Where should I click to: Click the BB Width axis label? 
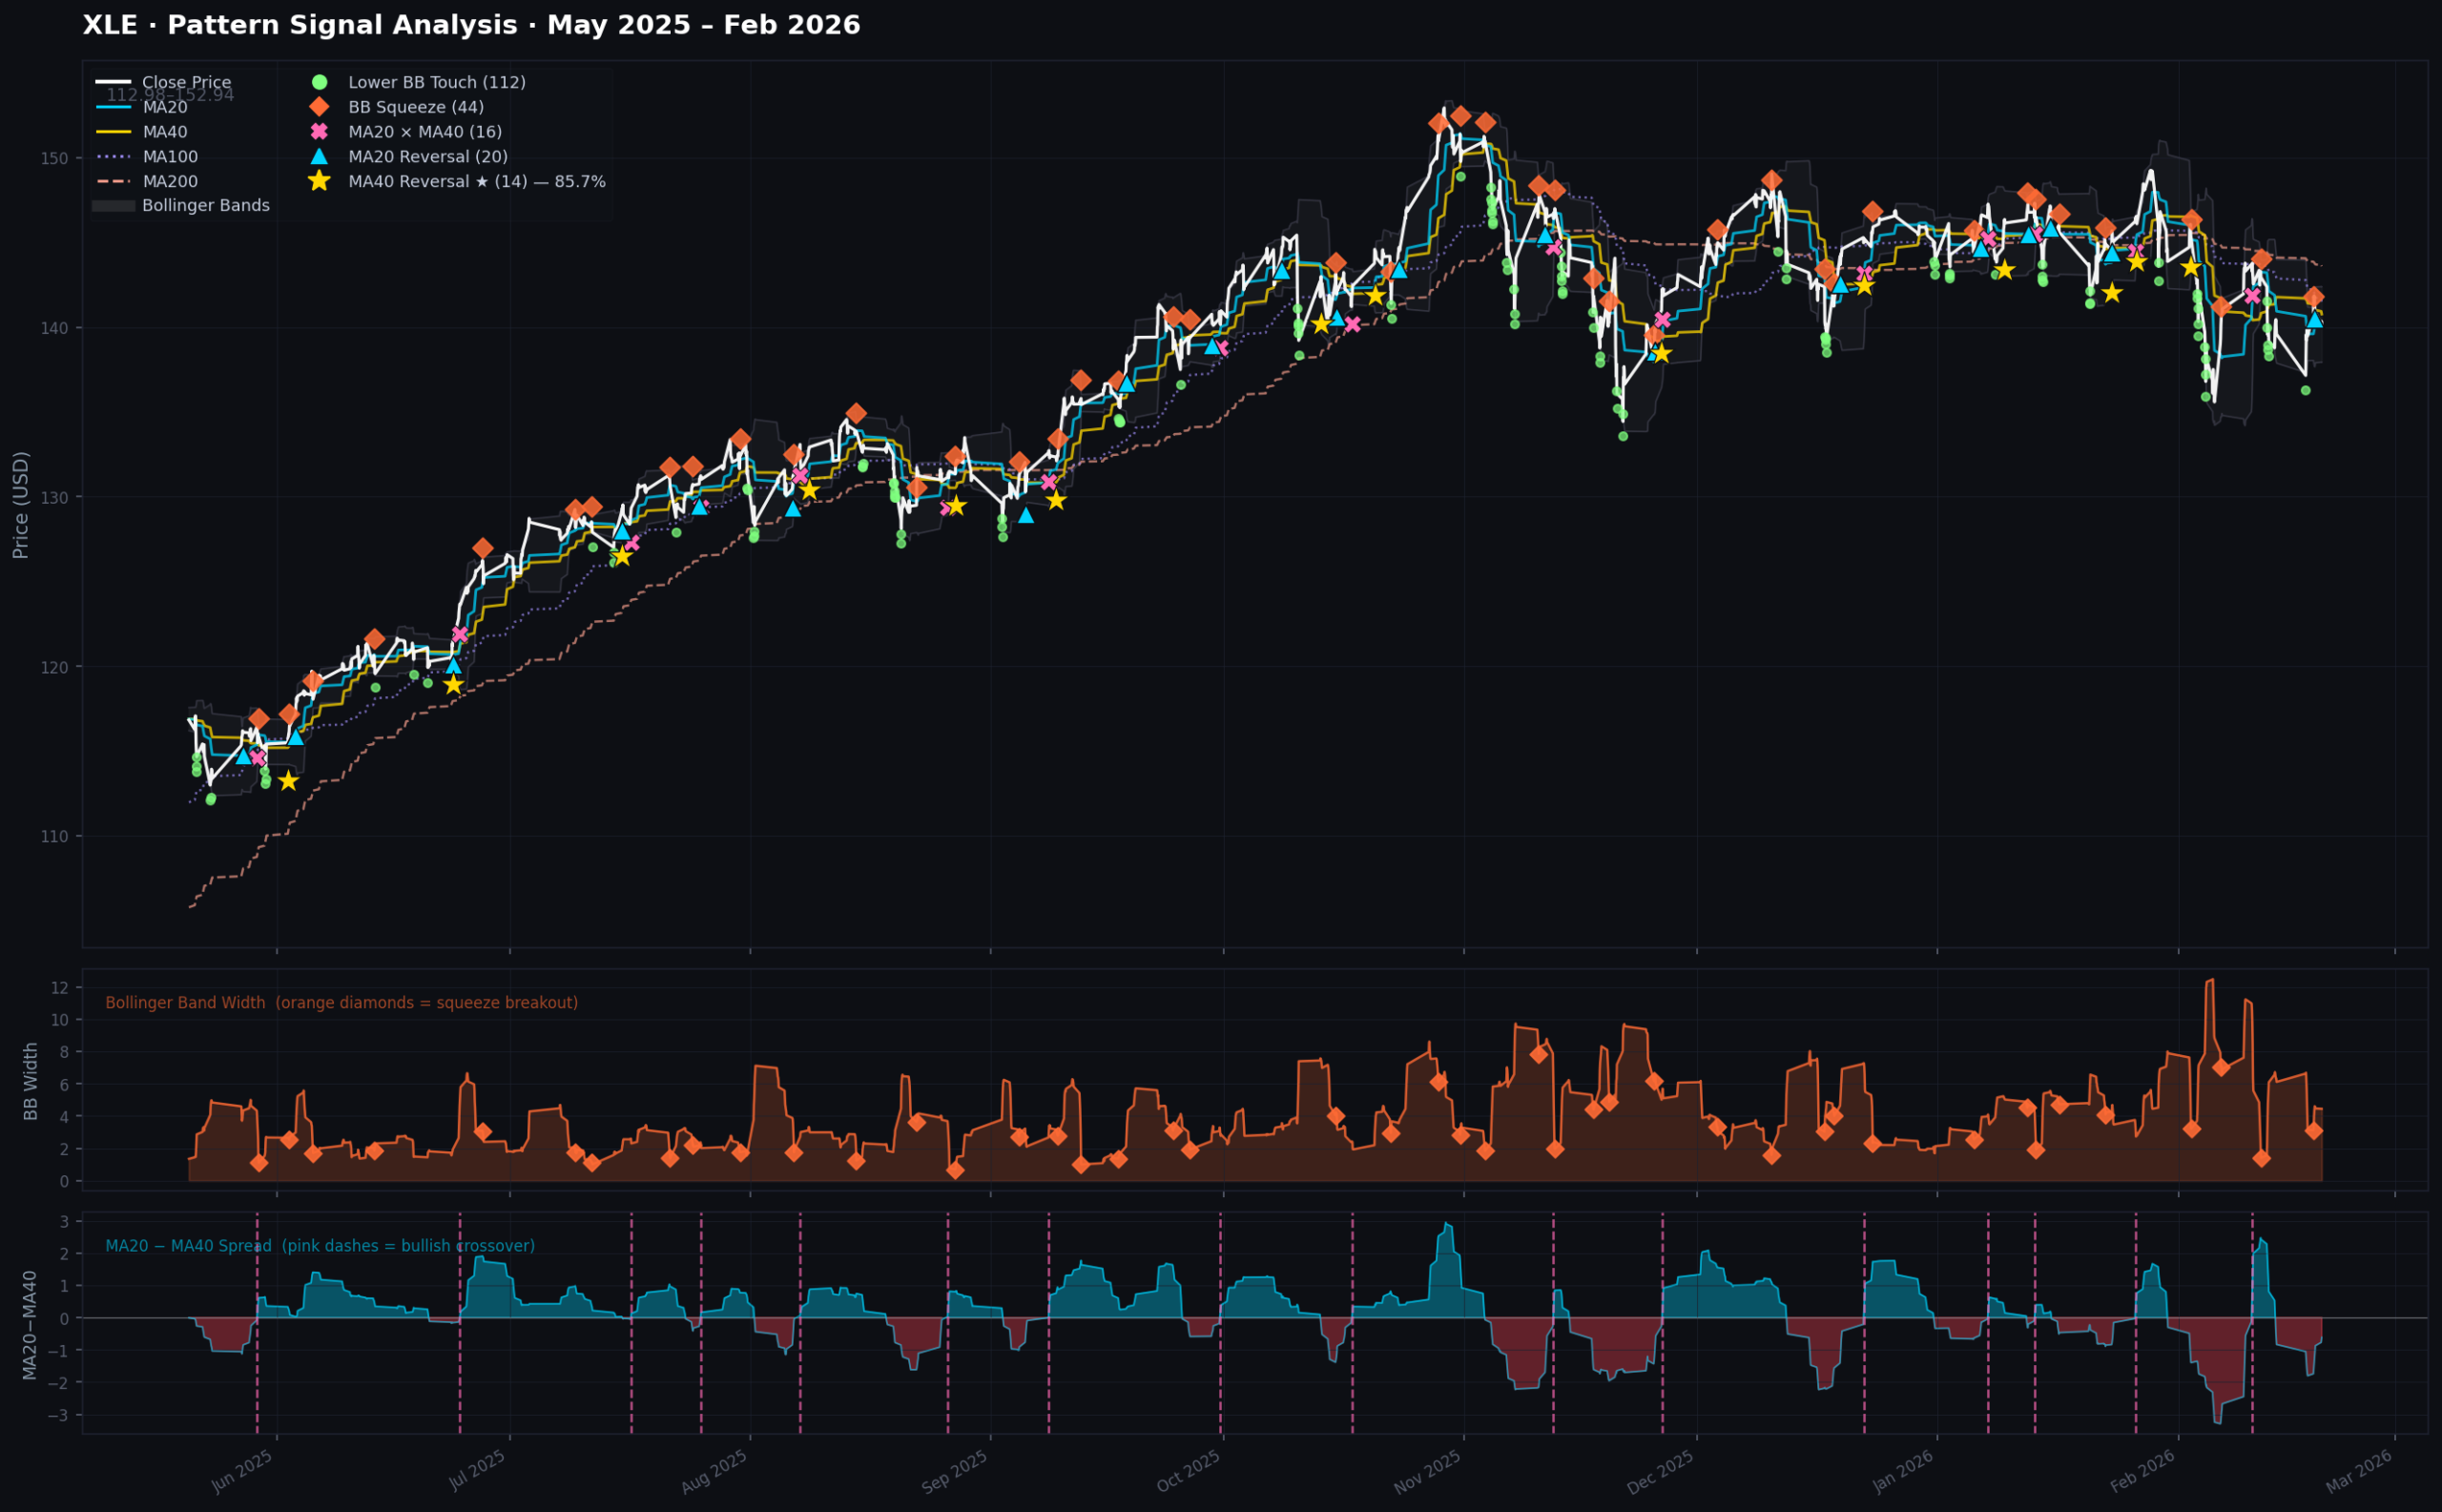(31, 1081)
